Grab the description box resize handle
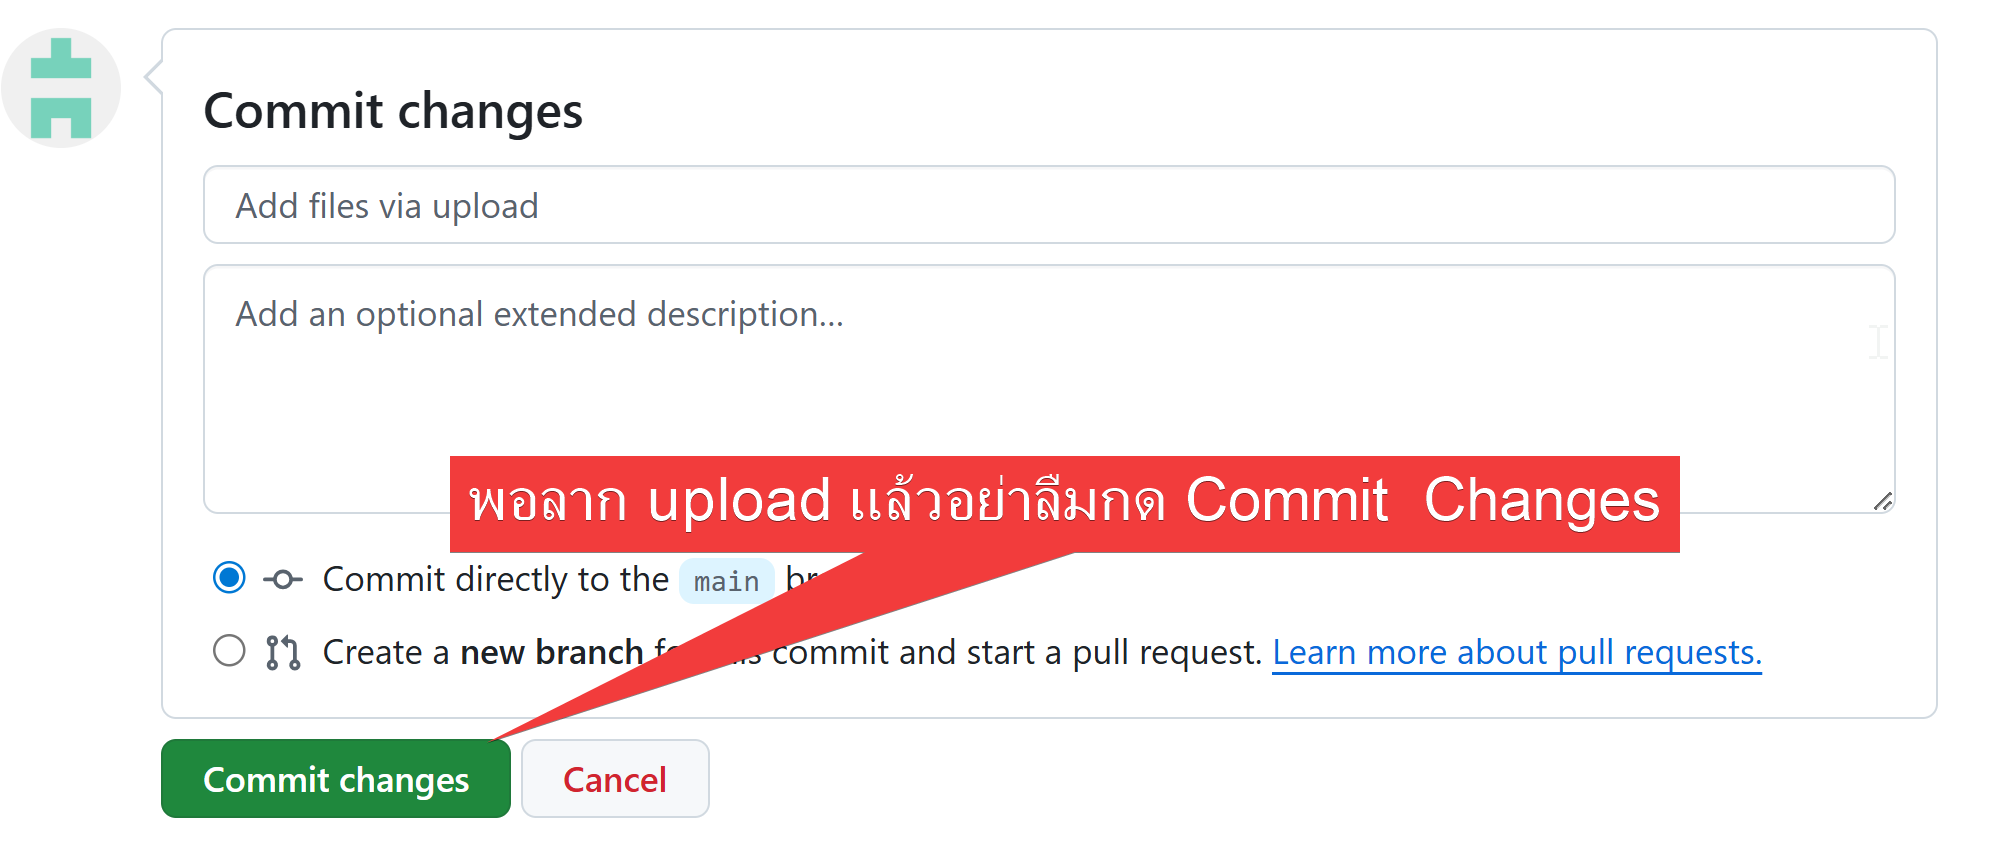Screen dimensions: 1995x862 coord(1882,501)
